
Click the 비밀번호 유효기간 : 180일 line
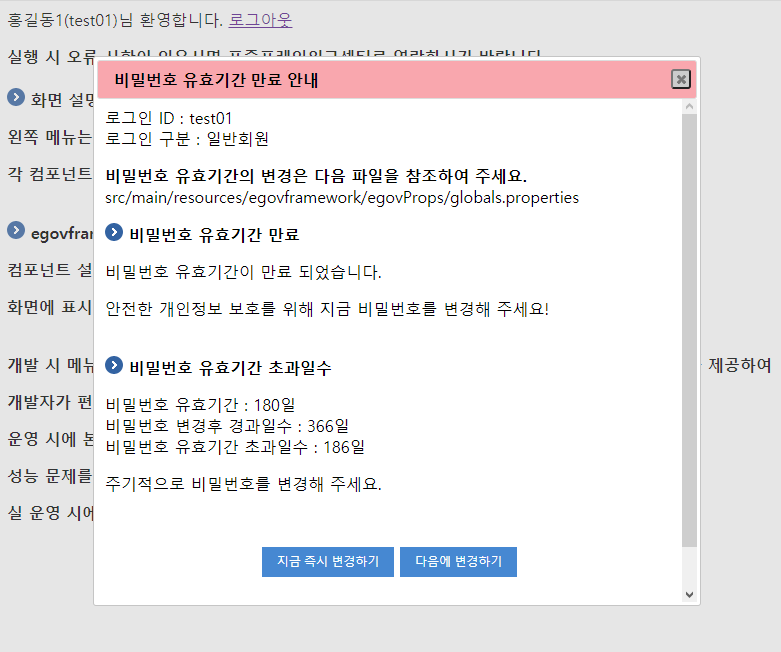(200, 405)
